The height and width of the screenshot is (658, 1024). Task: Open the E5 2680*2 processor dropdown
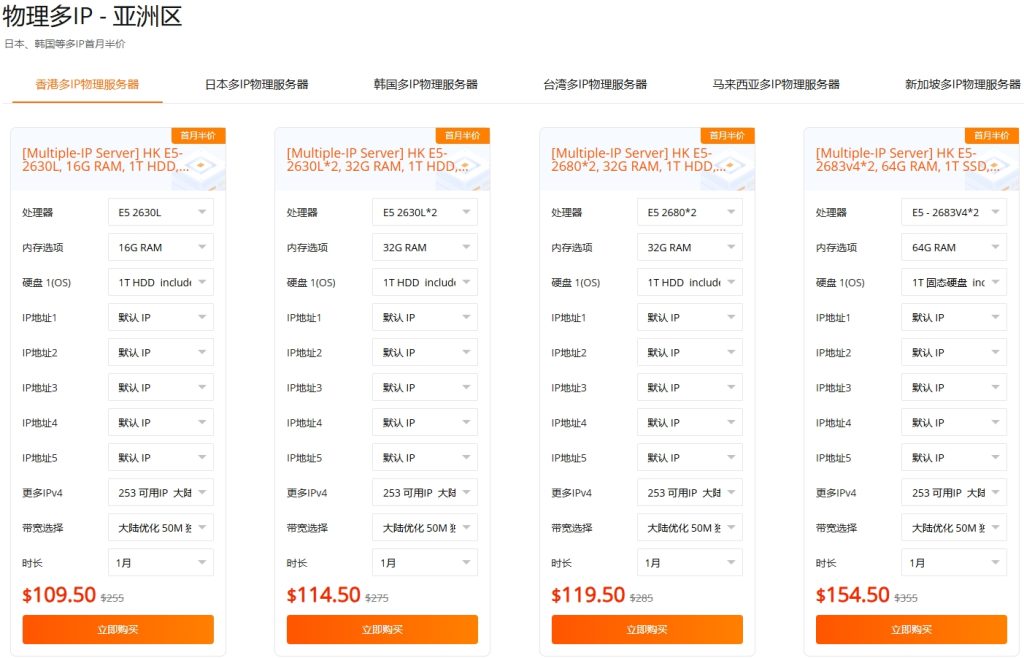pyautogui.click(x=689, y=211)
